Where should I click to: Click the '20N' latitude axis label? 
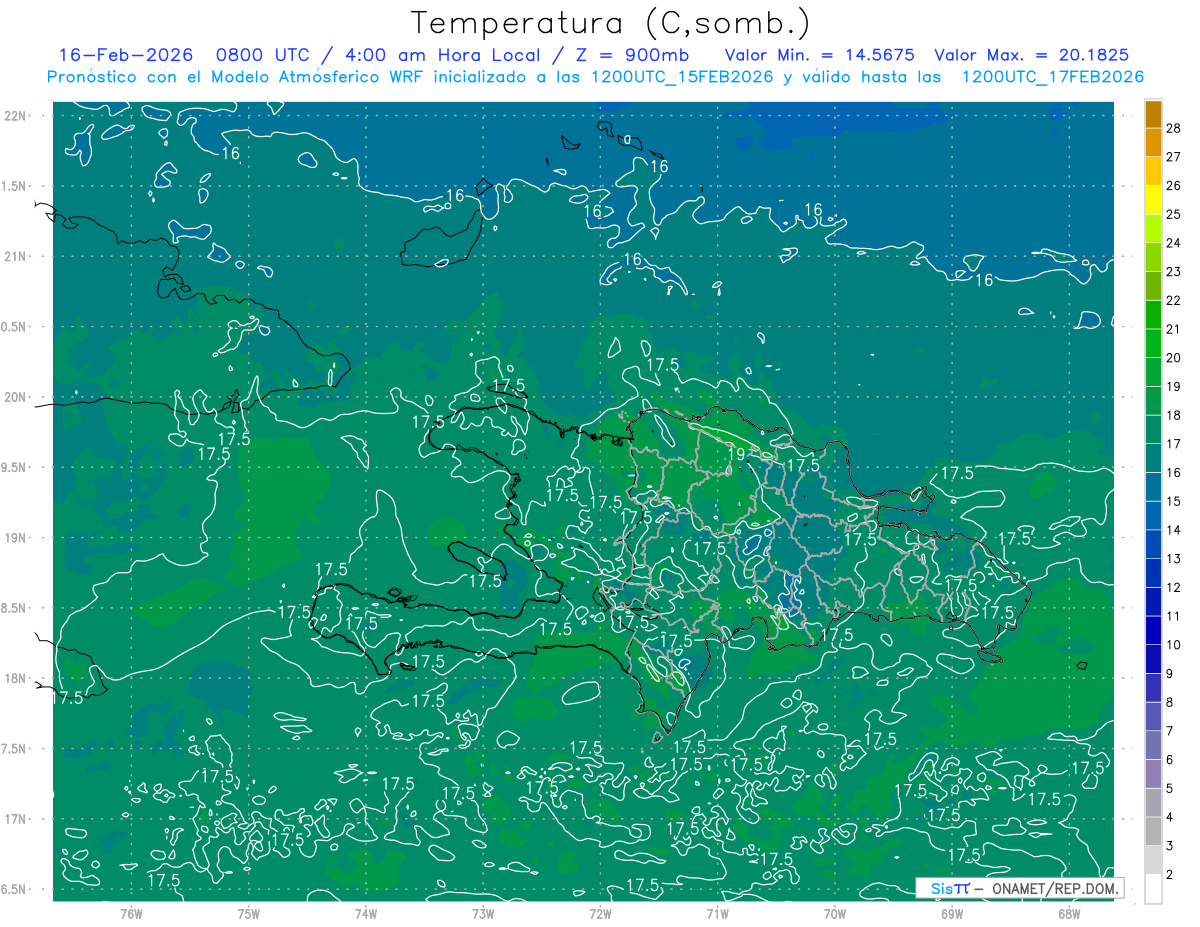(15, 397)
